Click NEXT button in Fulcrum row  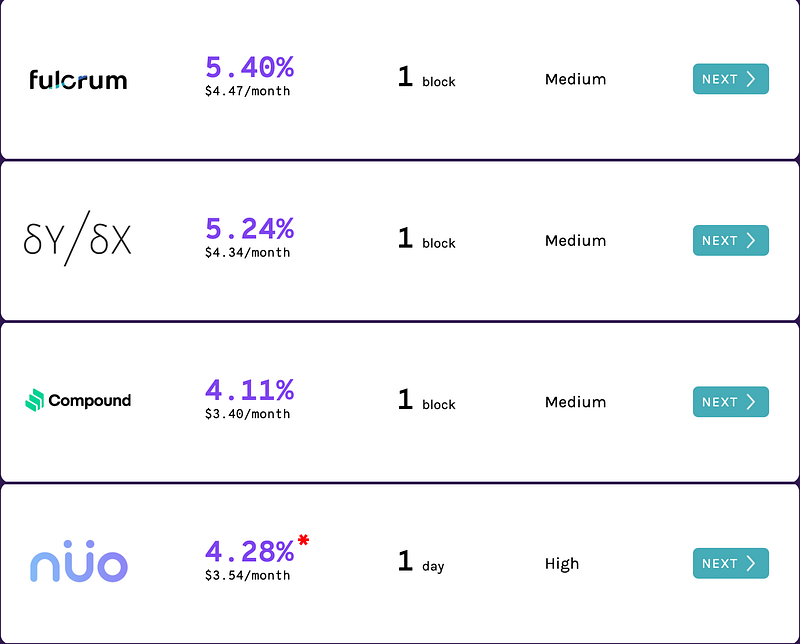coord(731,79)
